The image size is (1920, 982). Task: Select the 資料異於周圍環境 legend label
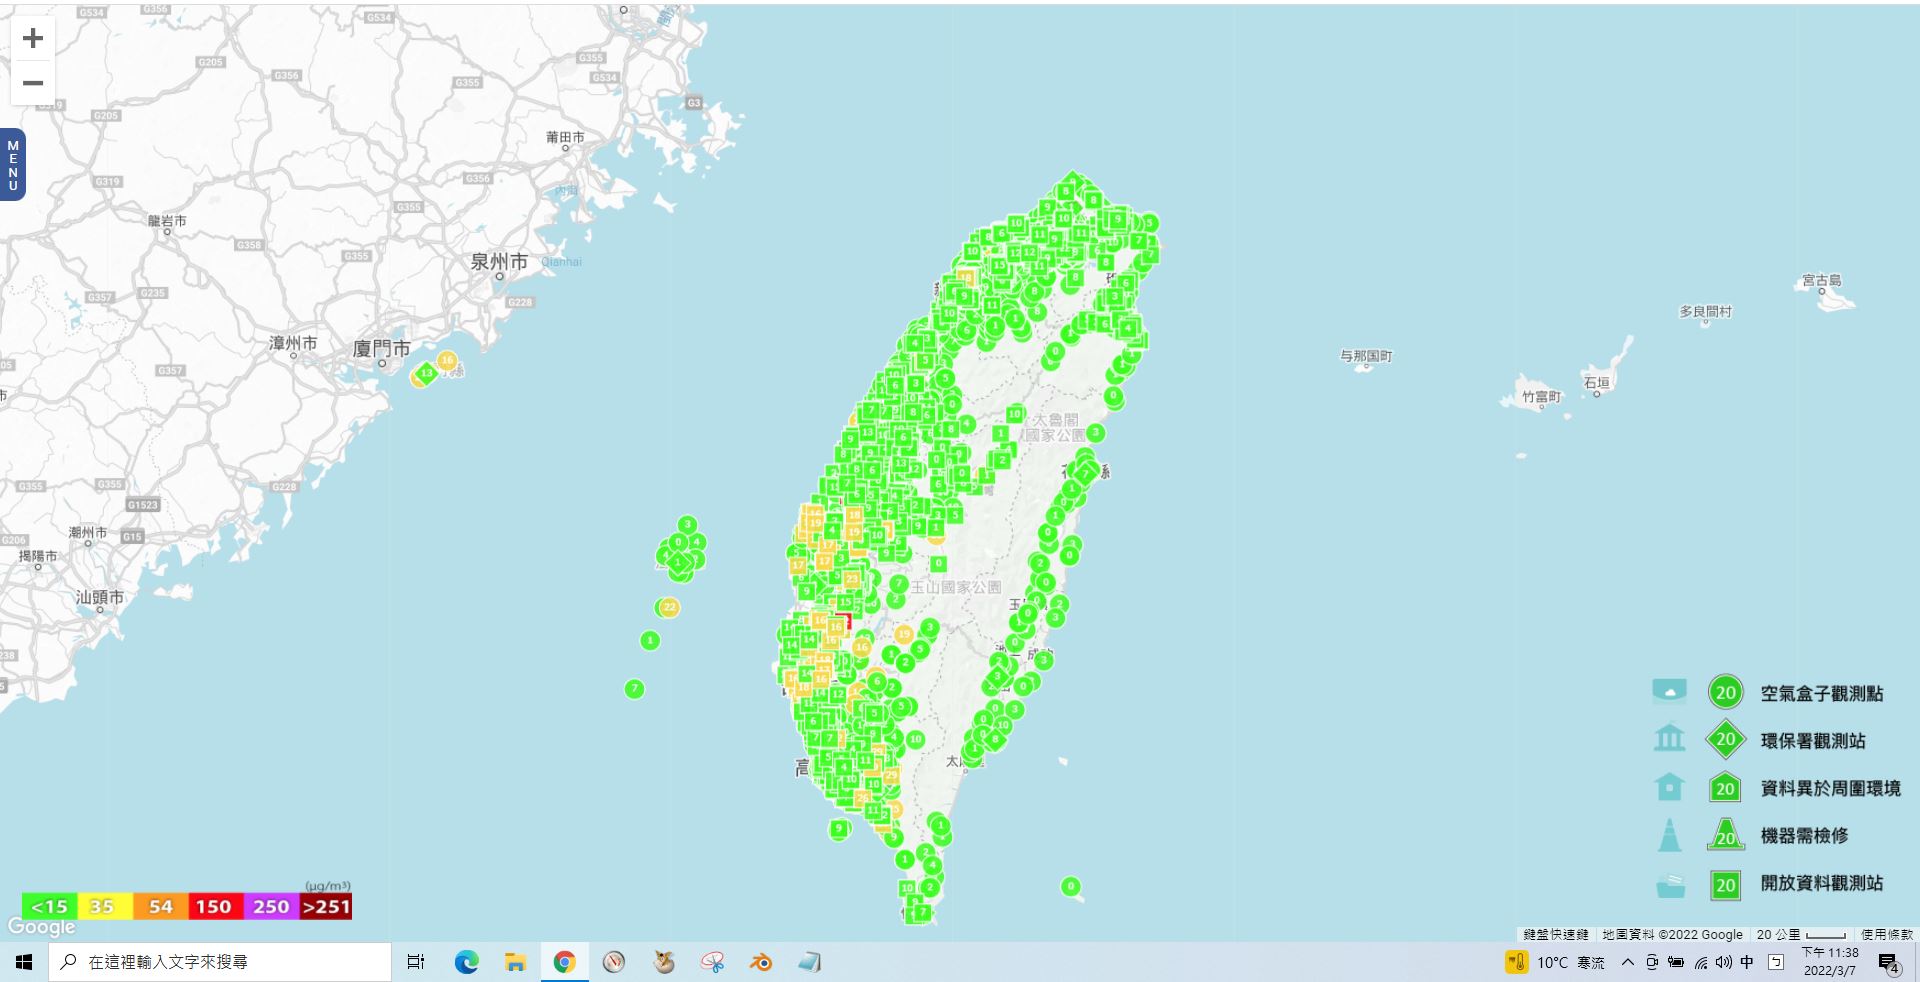click(1830, 788)
